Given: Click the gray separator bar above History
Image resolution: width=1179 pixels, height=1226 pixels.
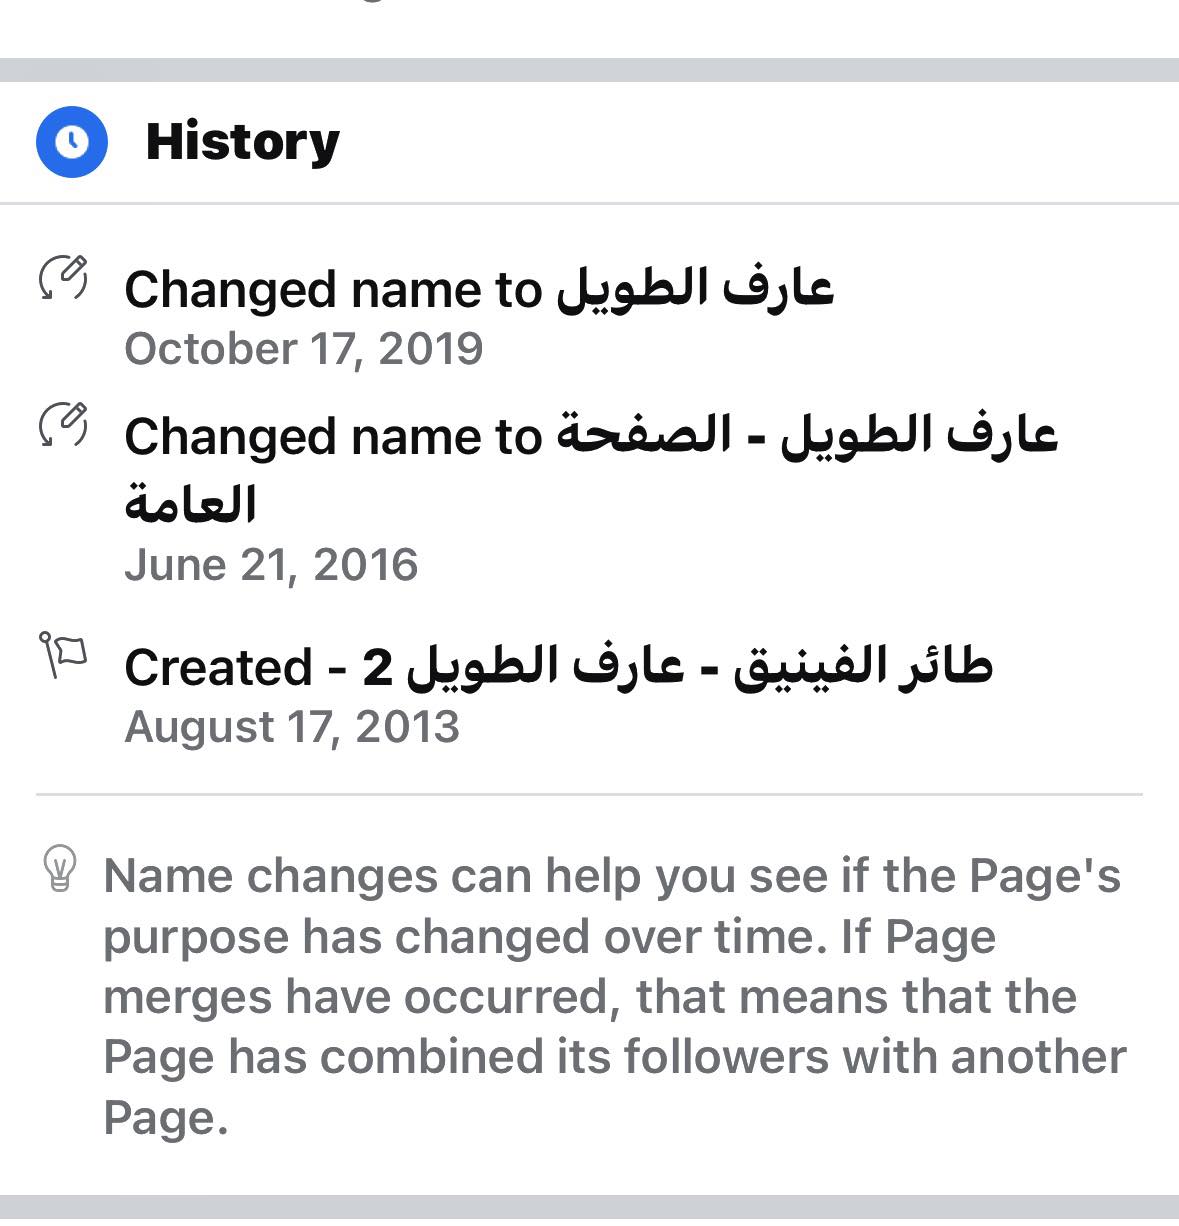Looking at the screenshot, I should click(x=589, y=70).
